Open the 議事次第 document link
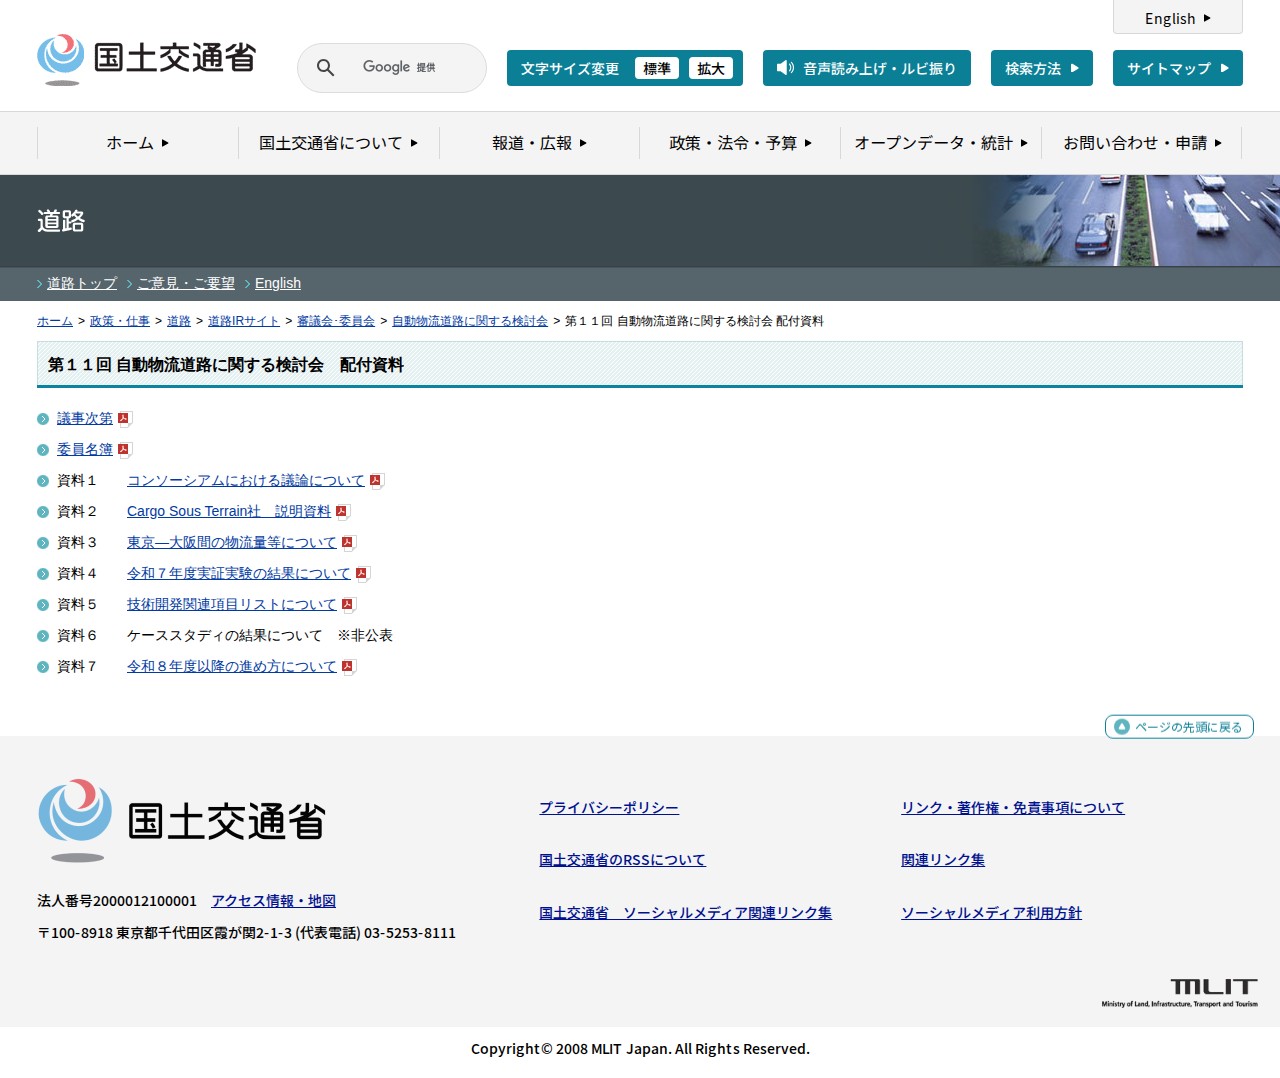 point(85,419)
